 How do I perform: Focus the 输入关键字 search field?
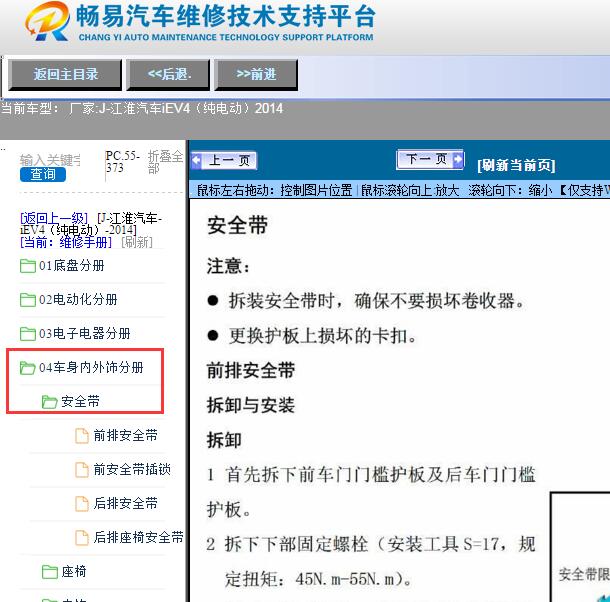(x=51, y=160)
